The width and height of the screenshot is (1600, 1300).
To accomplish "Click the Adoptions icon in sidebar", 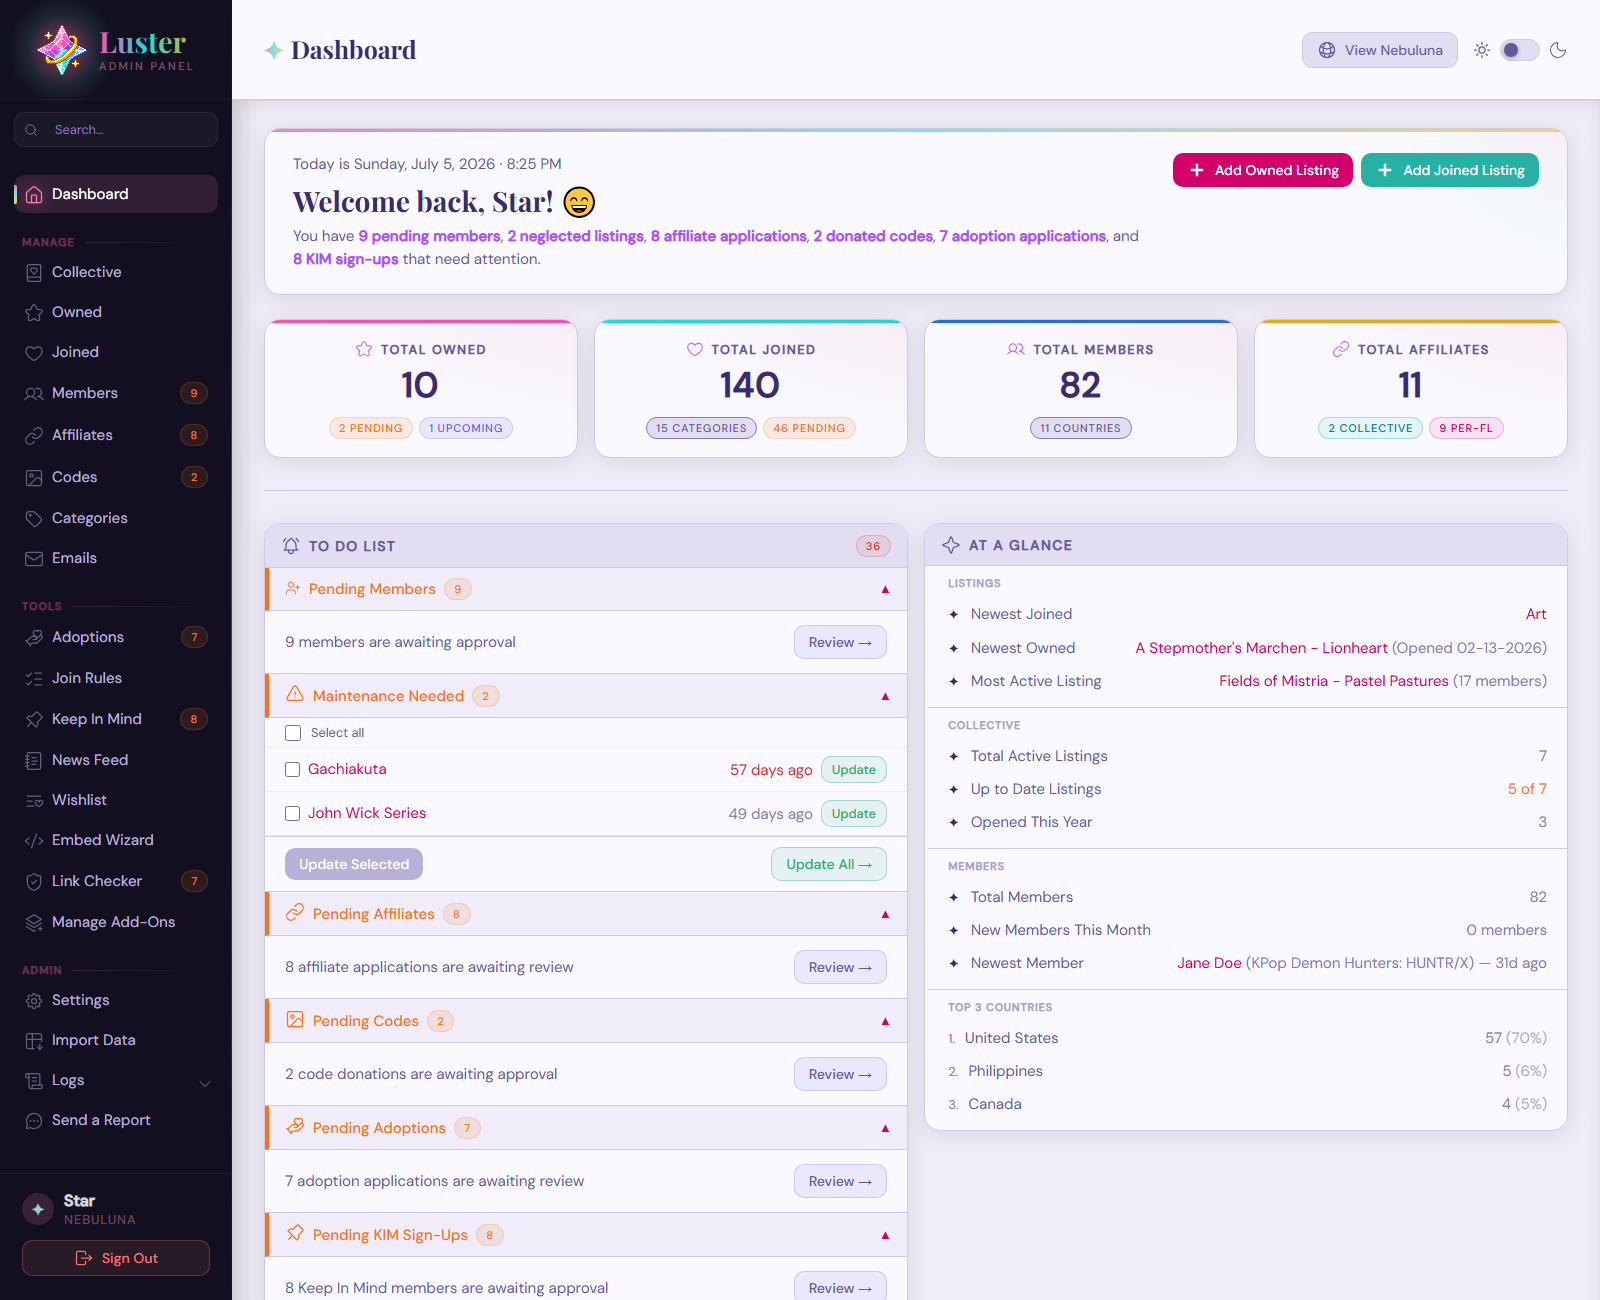I will tap(34, 637).
